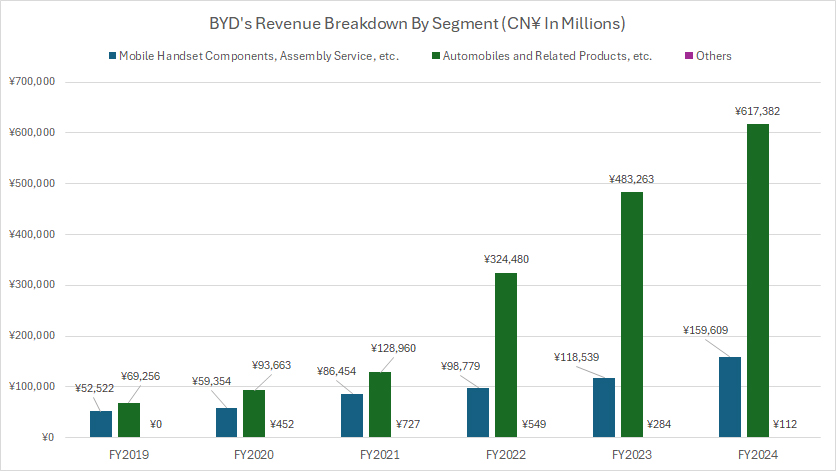
Task: Click the ¥300,000 axis label
Action: coord(32,285)
